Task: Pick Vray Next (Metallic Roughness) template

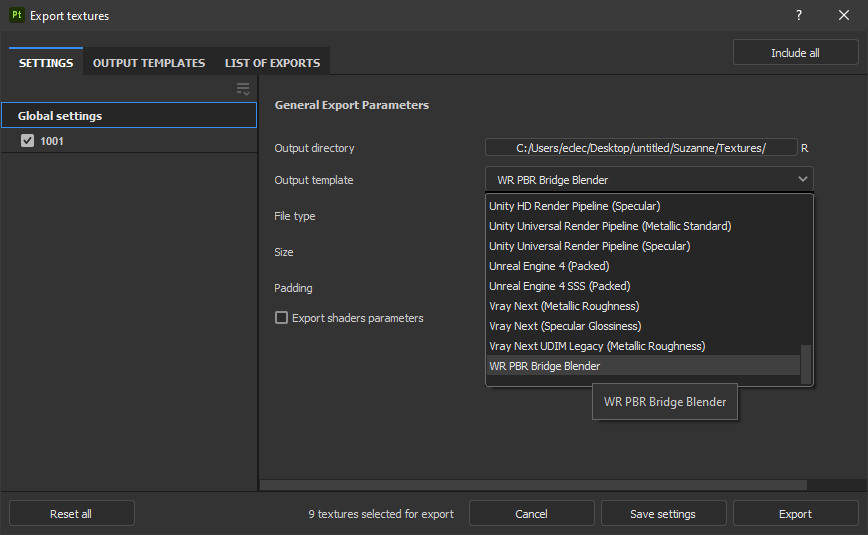Action: 643,306
